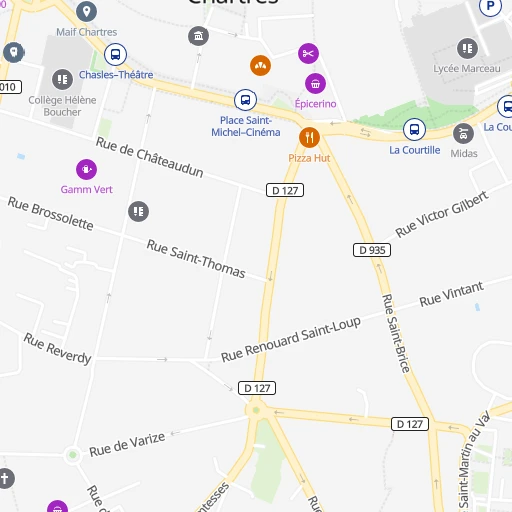512x512 pixels.
Task: Click the roundabout south of Rue Renouard Saint-Loup
Action: tap(256, 410)
